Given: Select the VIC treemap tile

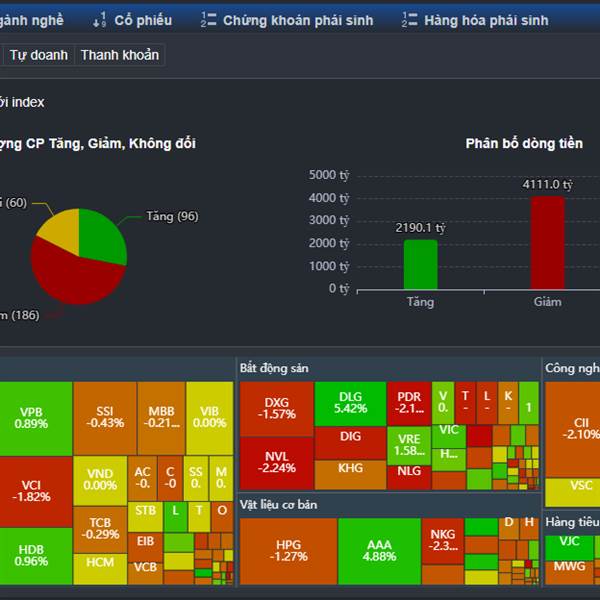Looking at the screenshot, I should 449,436.
